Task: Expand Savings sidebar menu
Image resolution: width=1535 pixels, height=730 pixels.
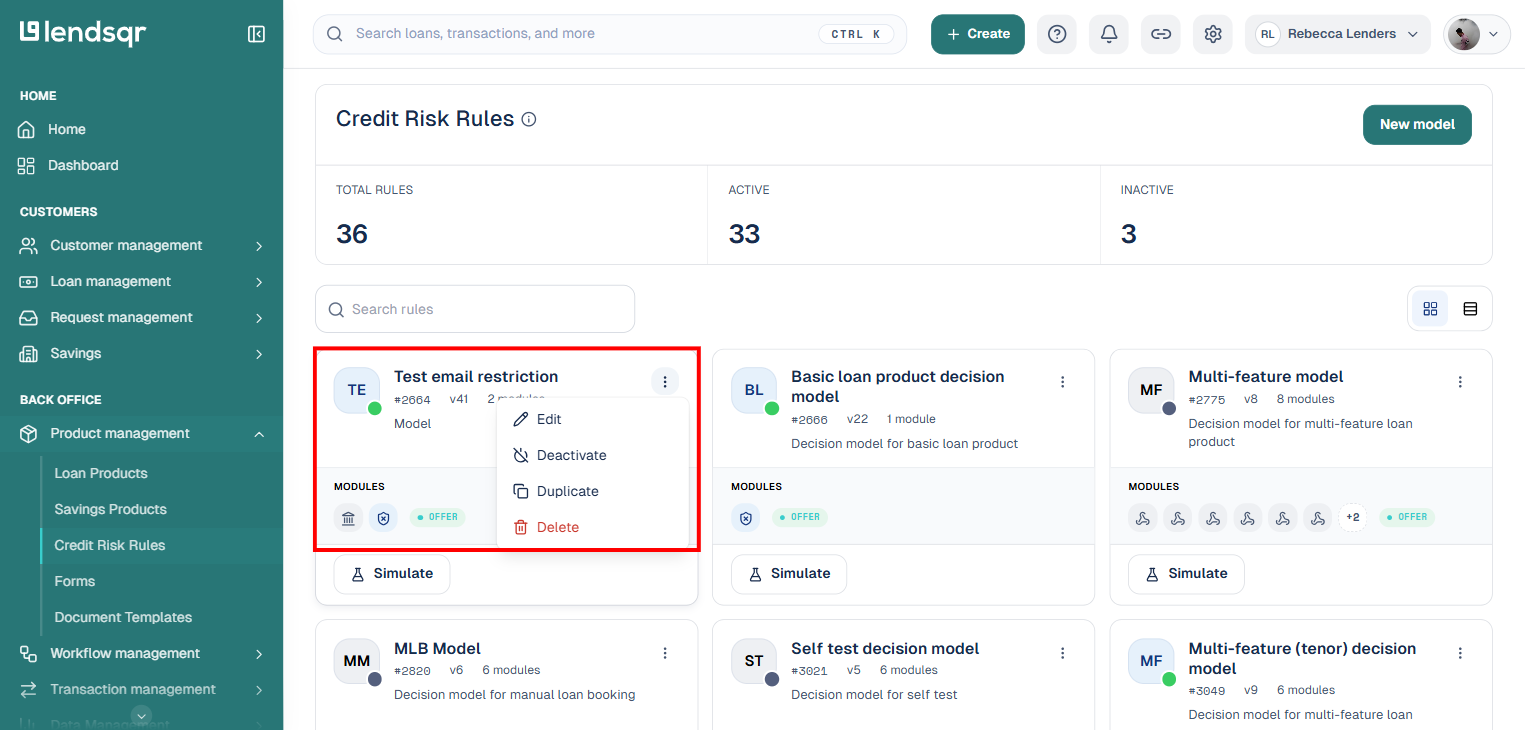Action: pyautogui.click(x=141, y=354)
